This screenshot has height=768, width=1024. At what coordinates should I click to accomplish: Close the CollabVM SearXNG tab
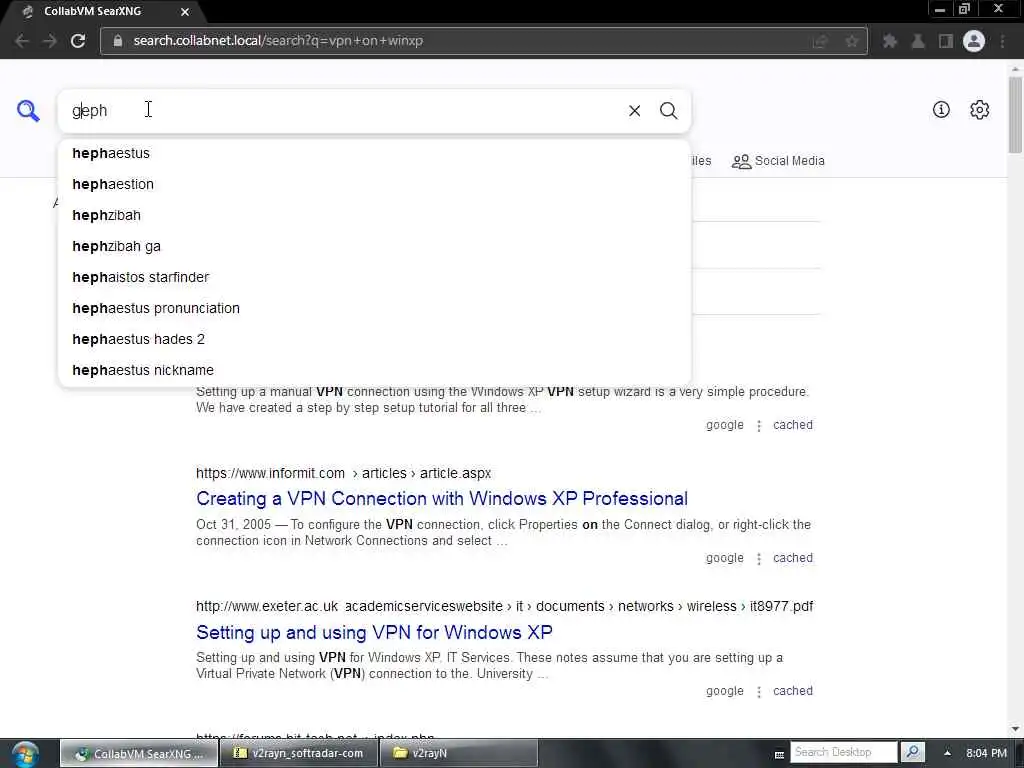tap(185, 12)
